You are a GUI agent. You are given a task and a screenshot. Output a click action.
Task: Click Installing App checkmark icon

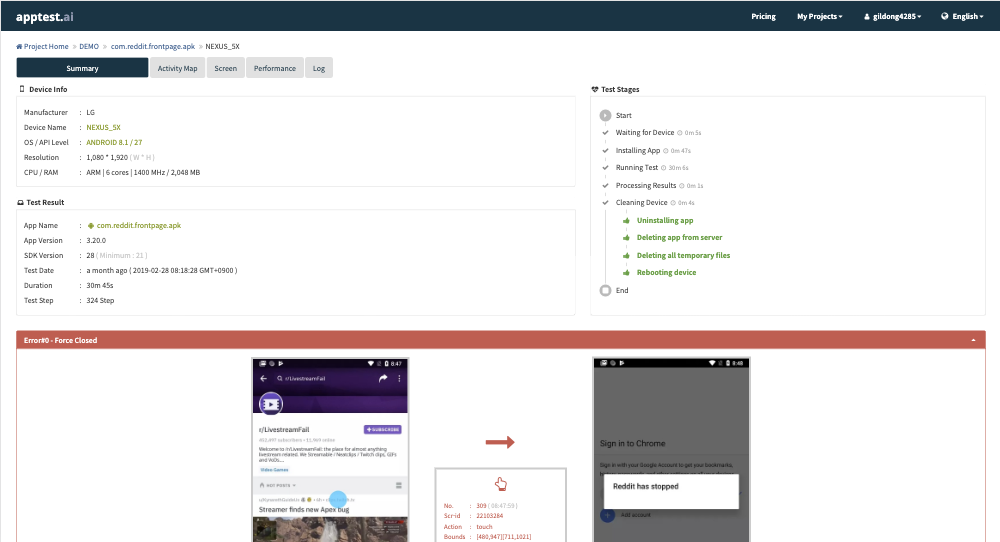(605, 150)
